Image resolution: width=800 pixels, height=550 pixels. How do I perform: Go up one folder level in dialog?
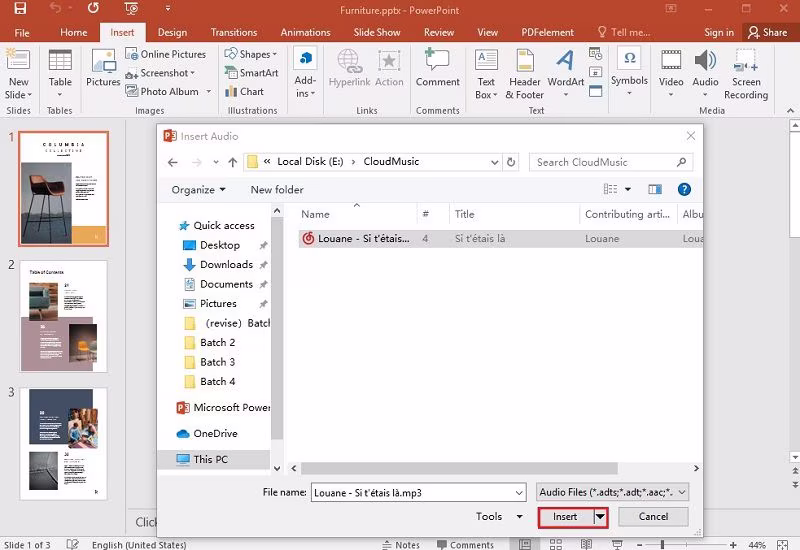coord(233,162)
